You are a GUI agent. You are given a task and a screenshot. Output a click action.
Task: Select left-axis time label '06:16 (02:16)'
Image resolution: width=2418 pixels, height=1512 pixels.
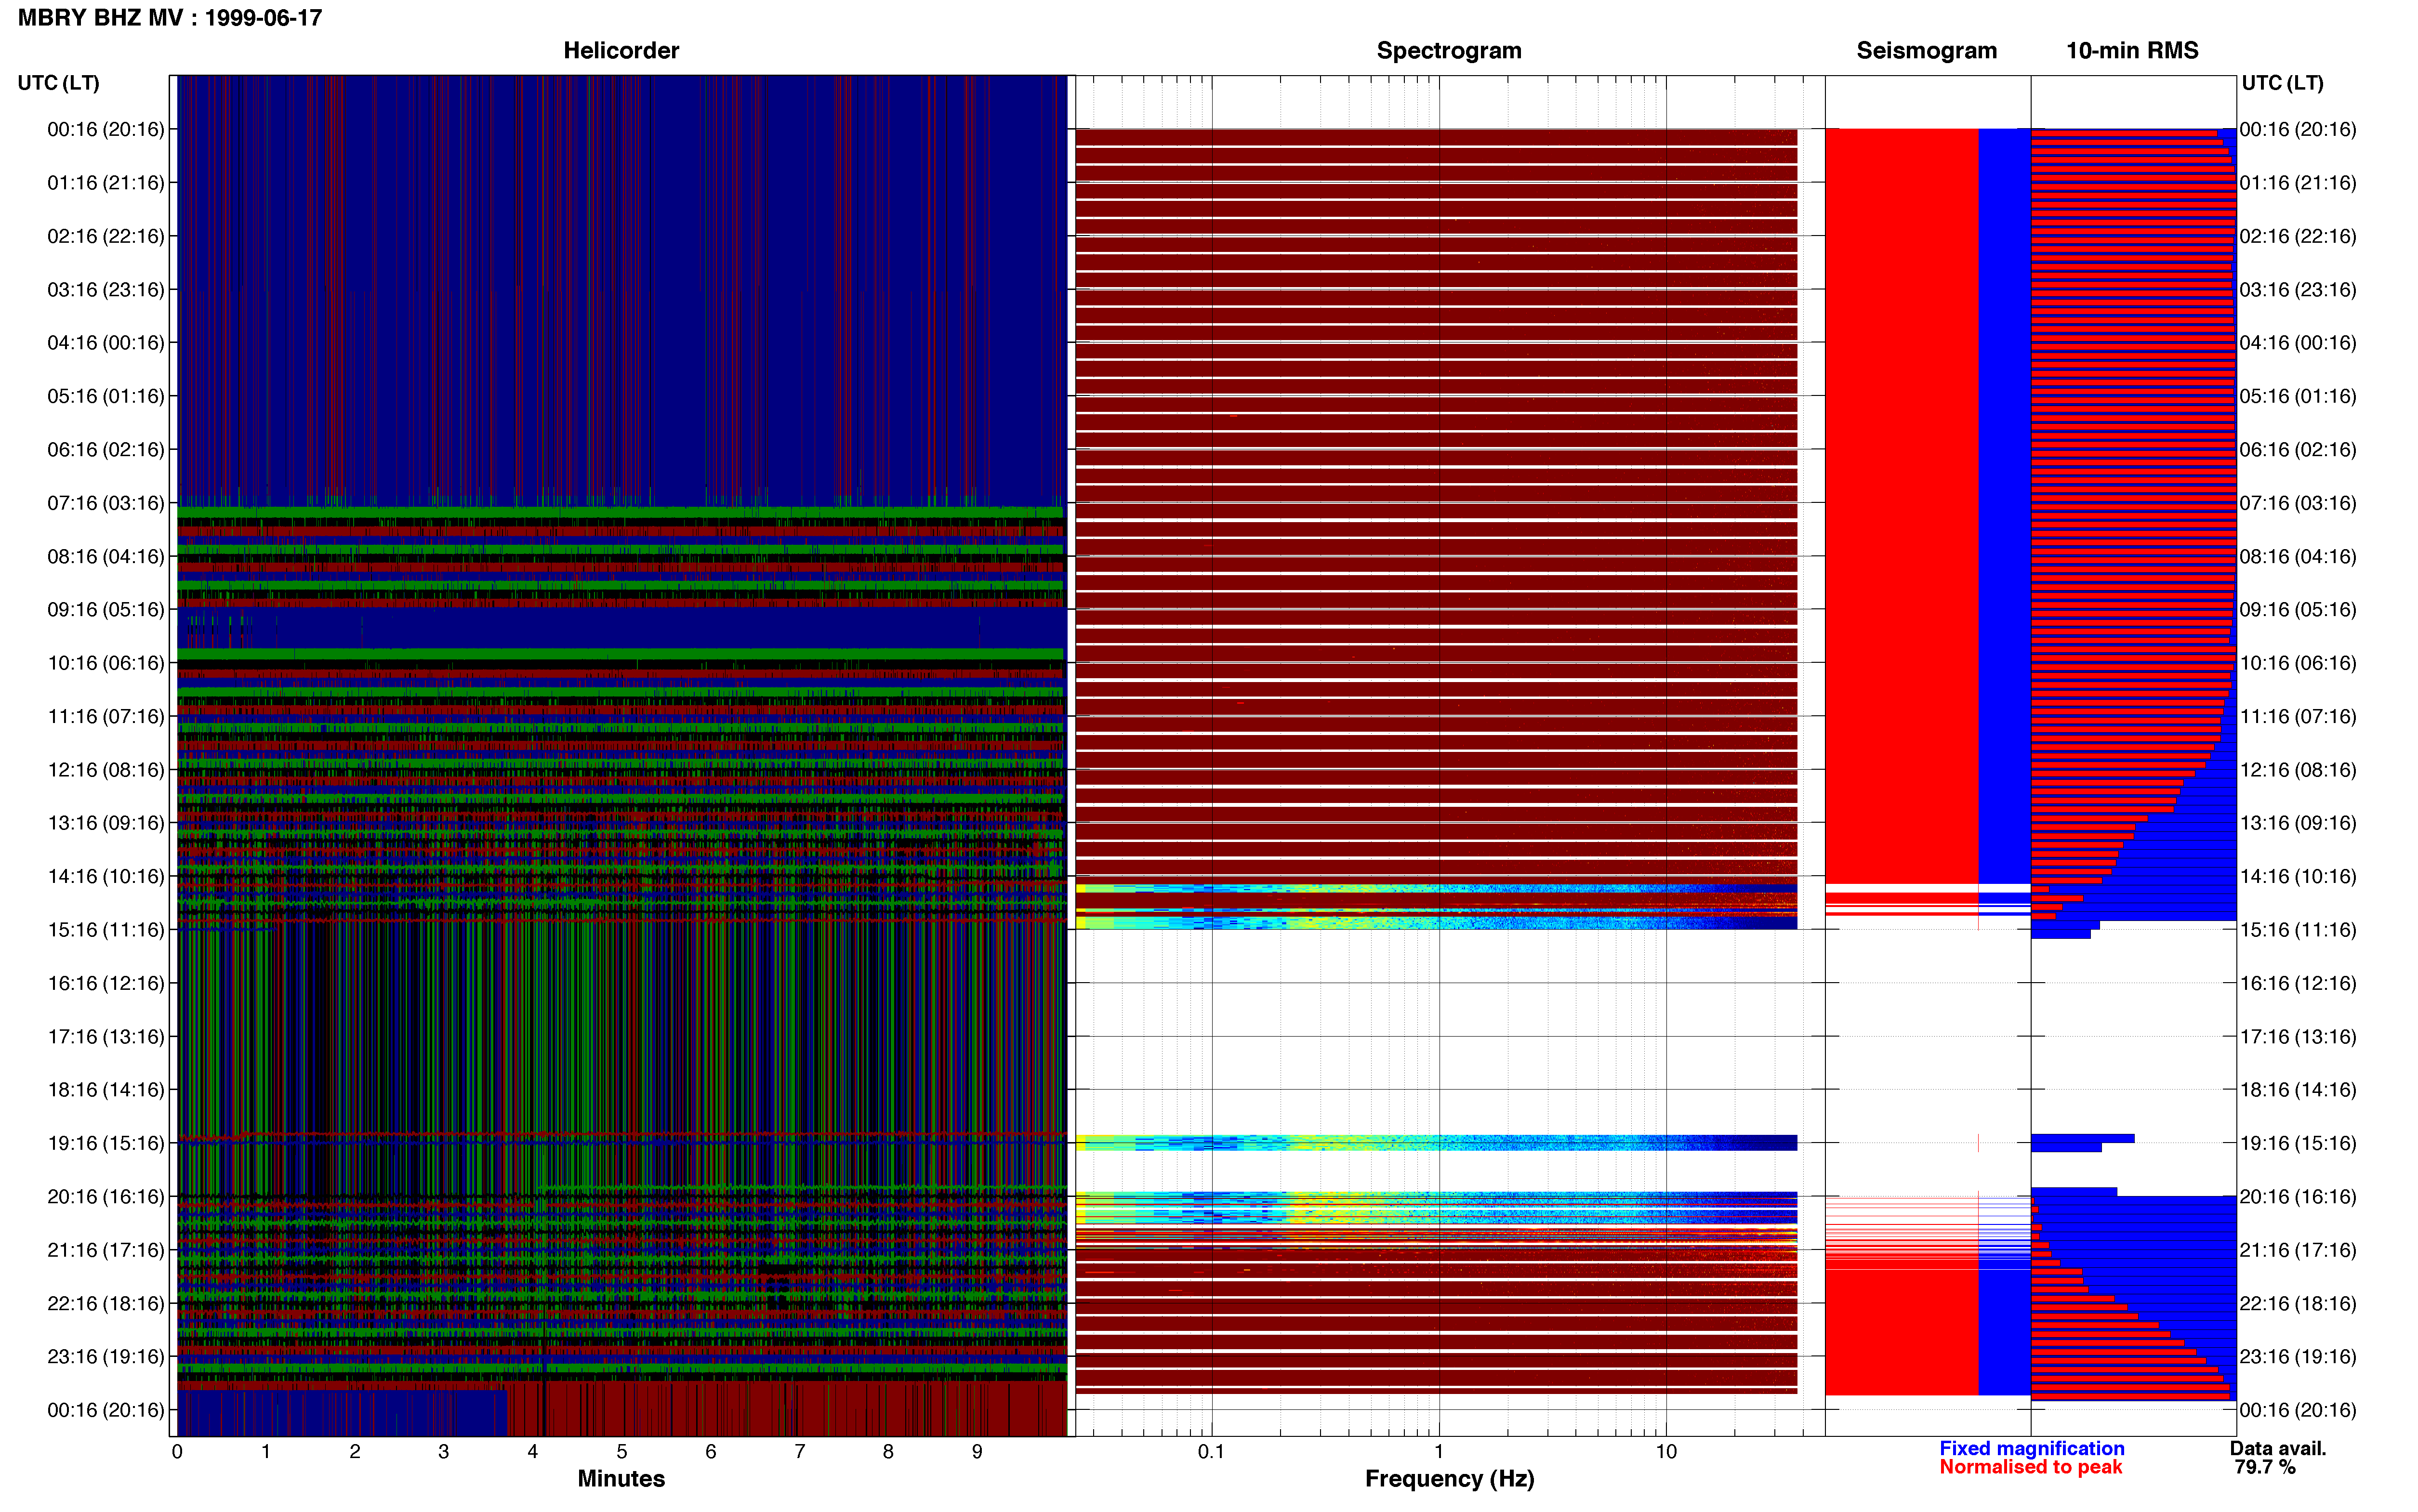pyautogui.click(x=106, y=450)
